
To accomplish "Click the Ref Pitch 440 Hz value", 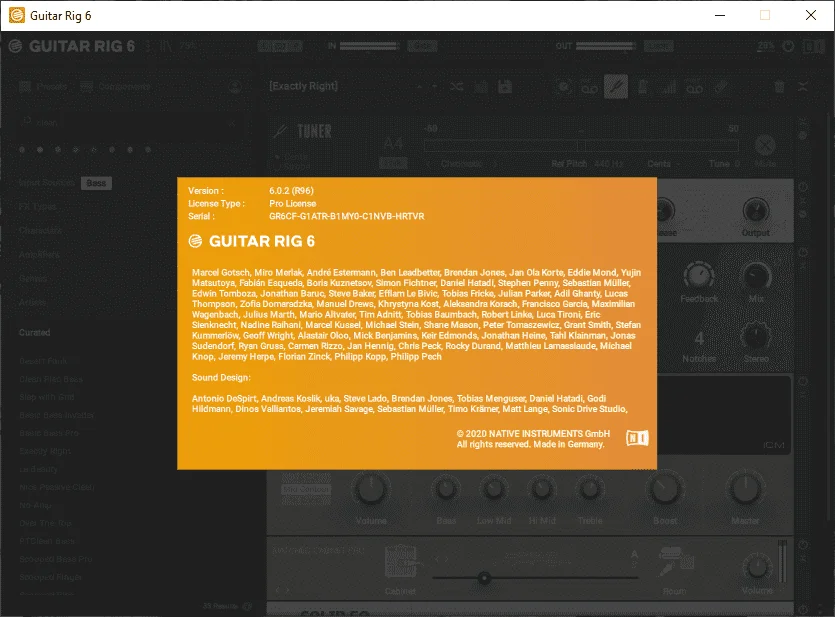I will [608, 163].
